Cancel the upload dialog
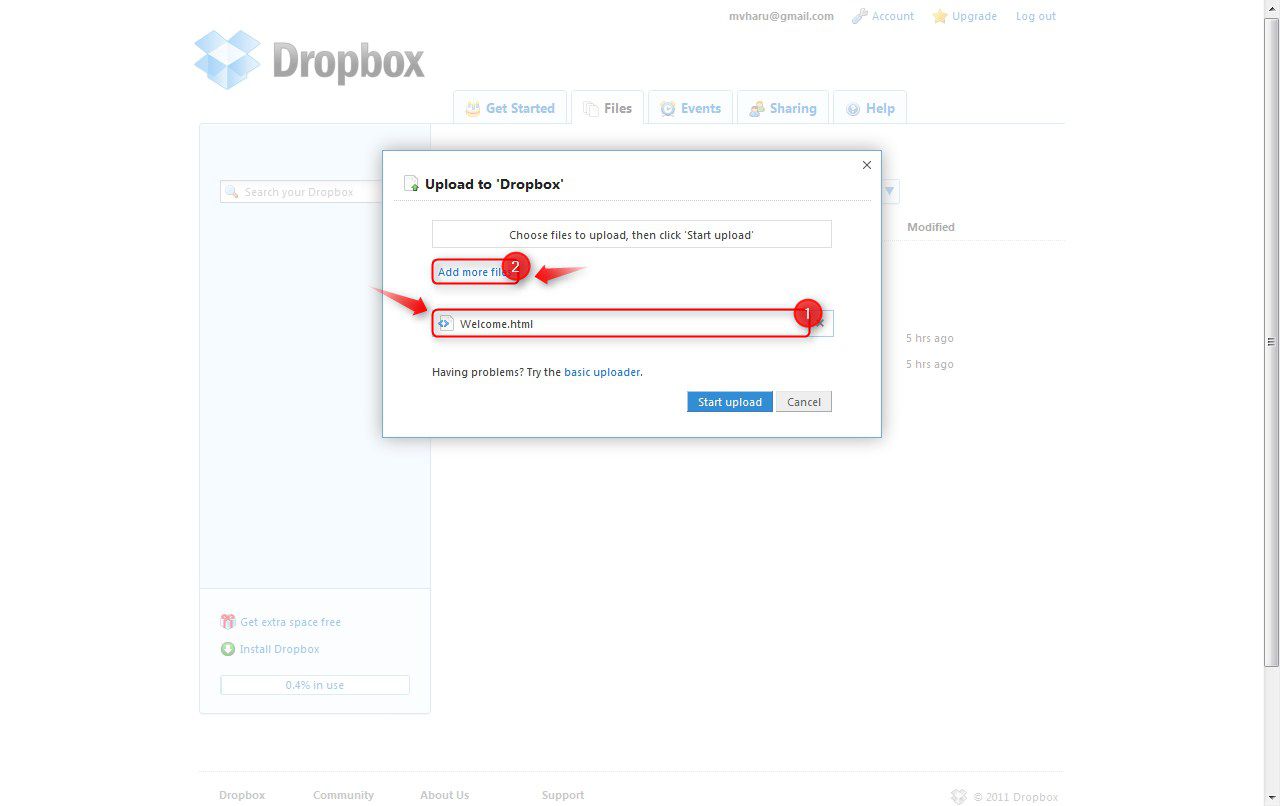This screenshot has height=806, width=1280. click(x=804, y=402)
